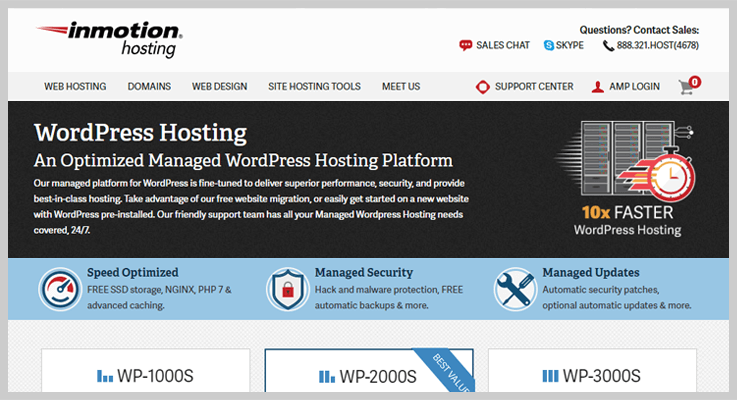Click the Managed Security shield icon
737x400 pixels.
(x=287, y=289)
